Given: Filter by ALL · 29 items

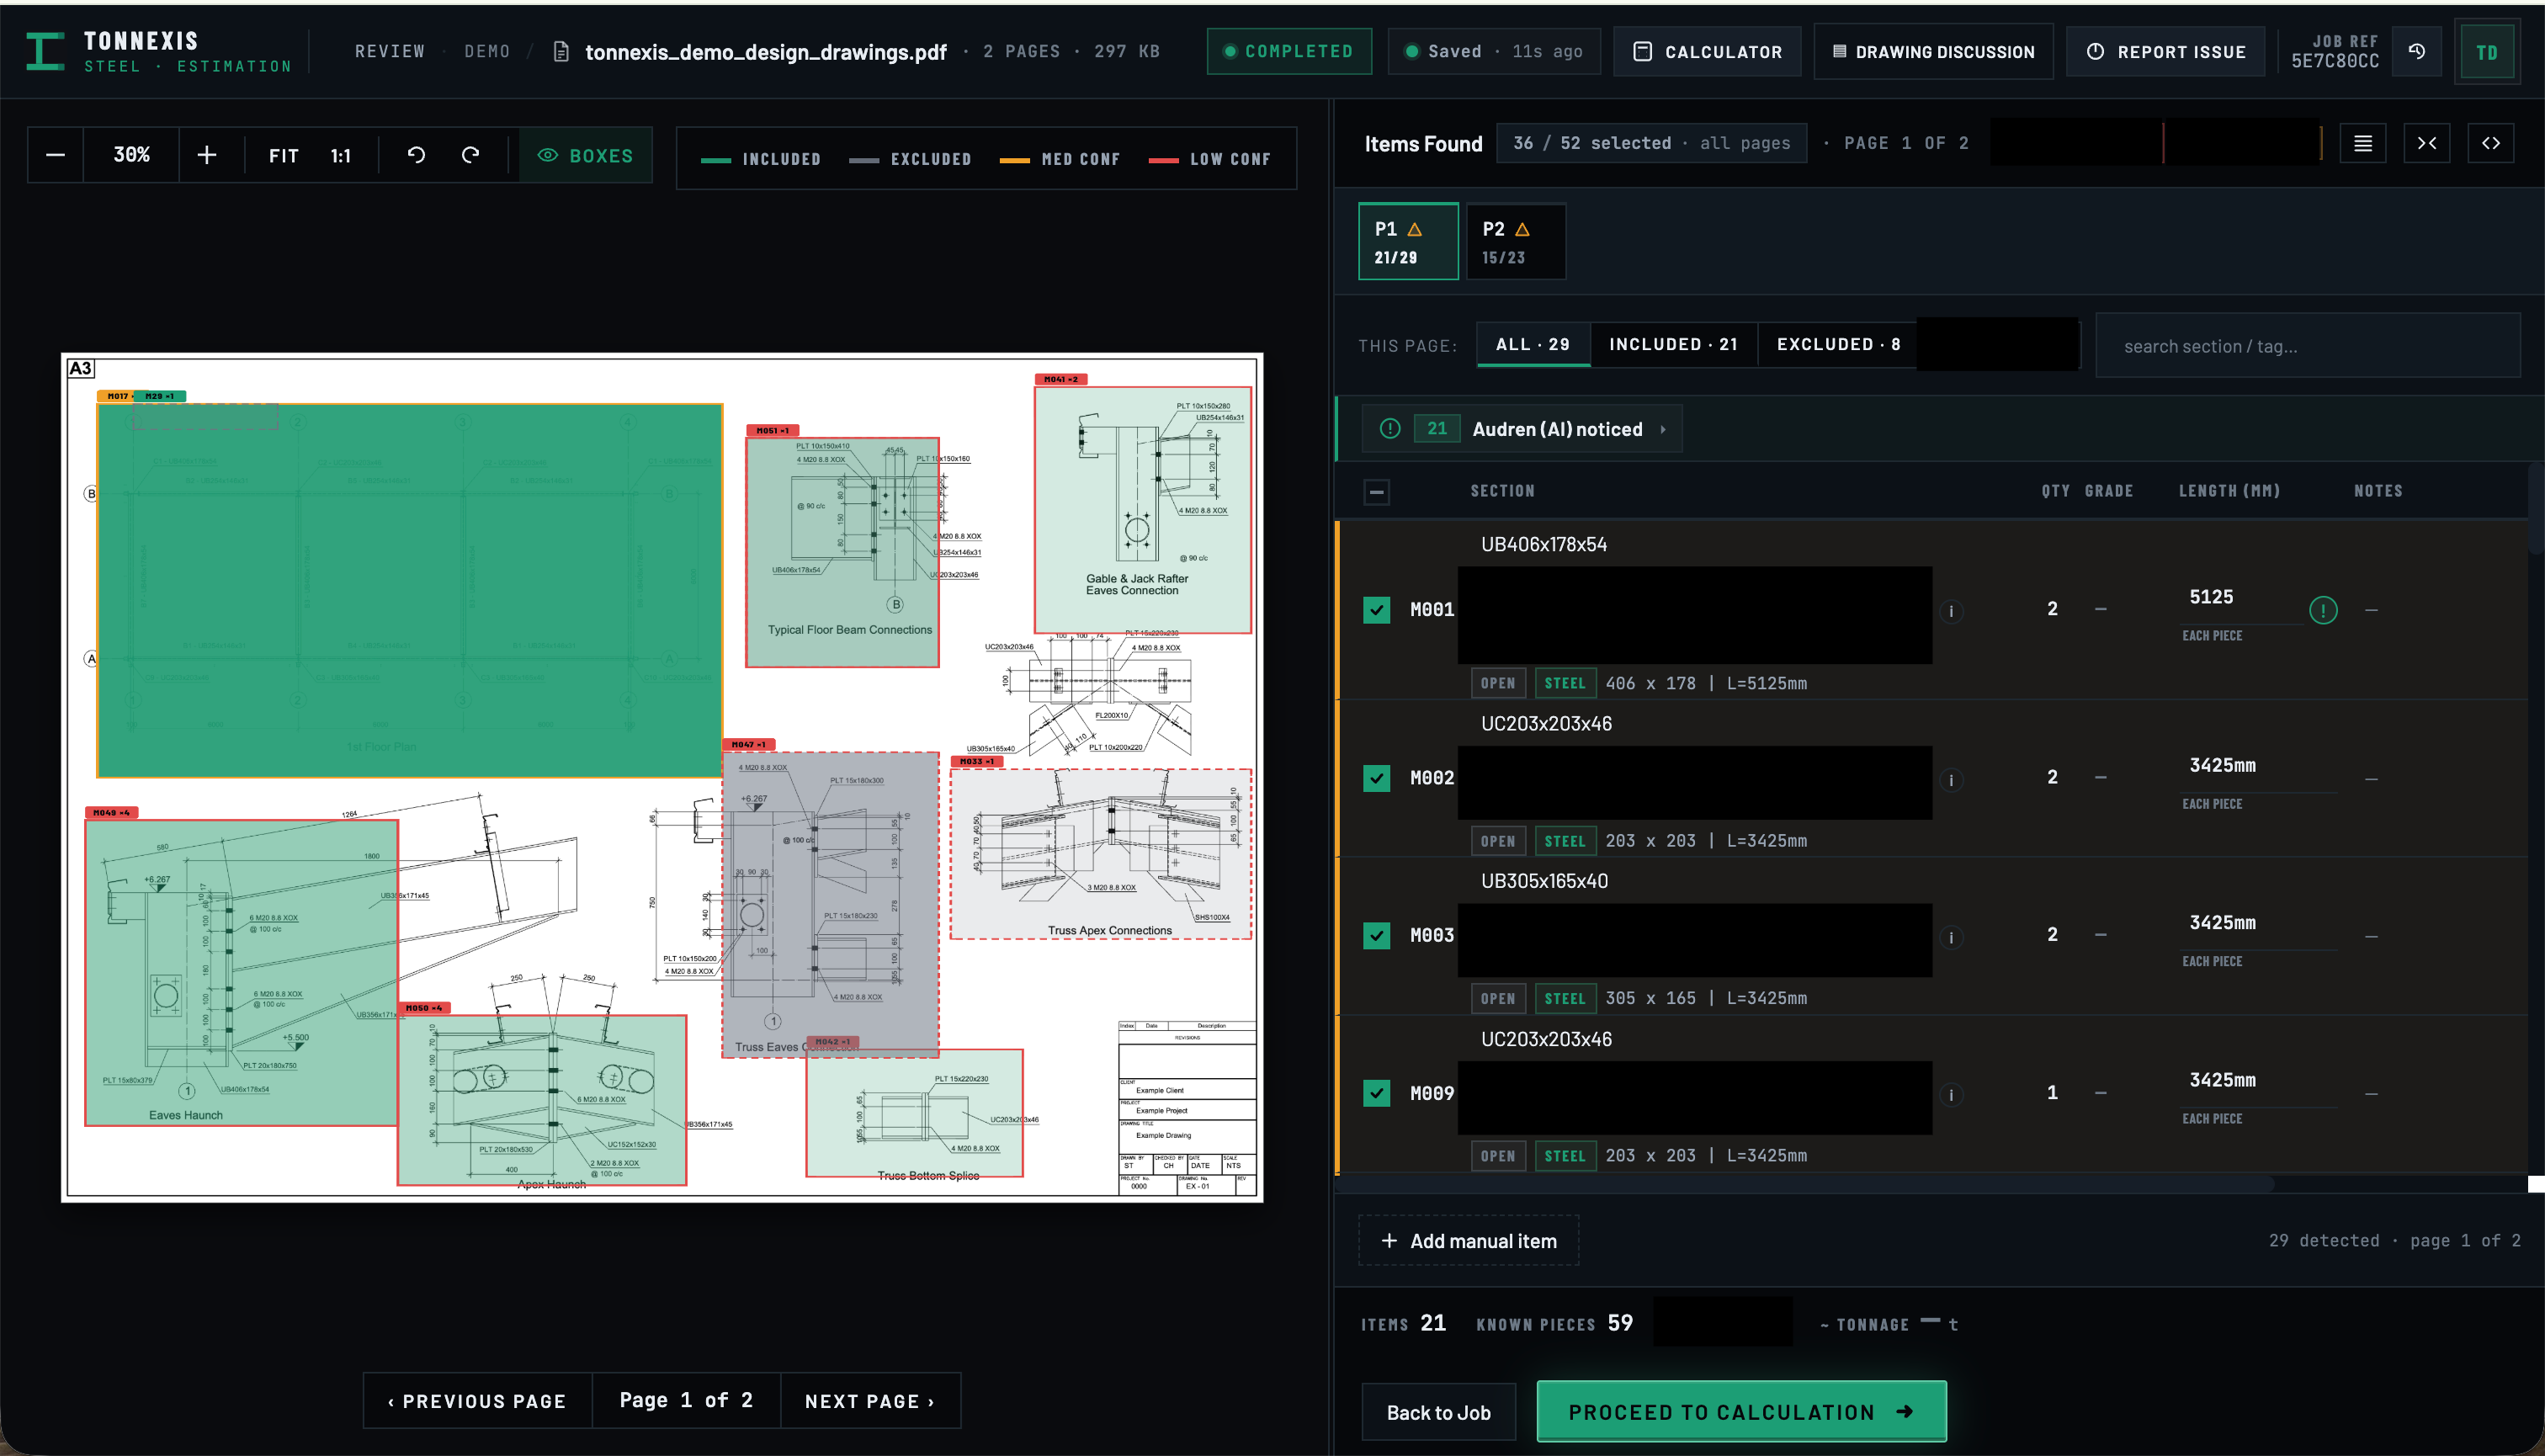Looking at the screenshot, I should 1533,344.
